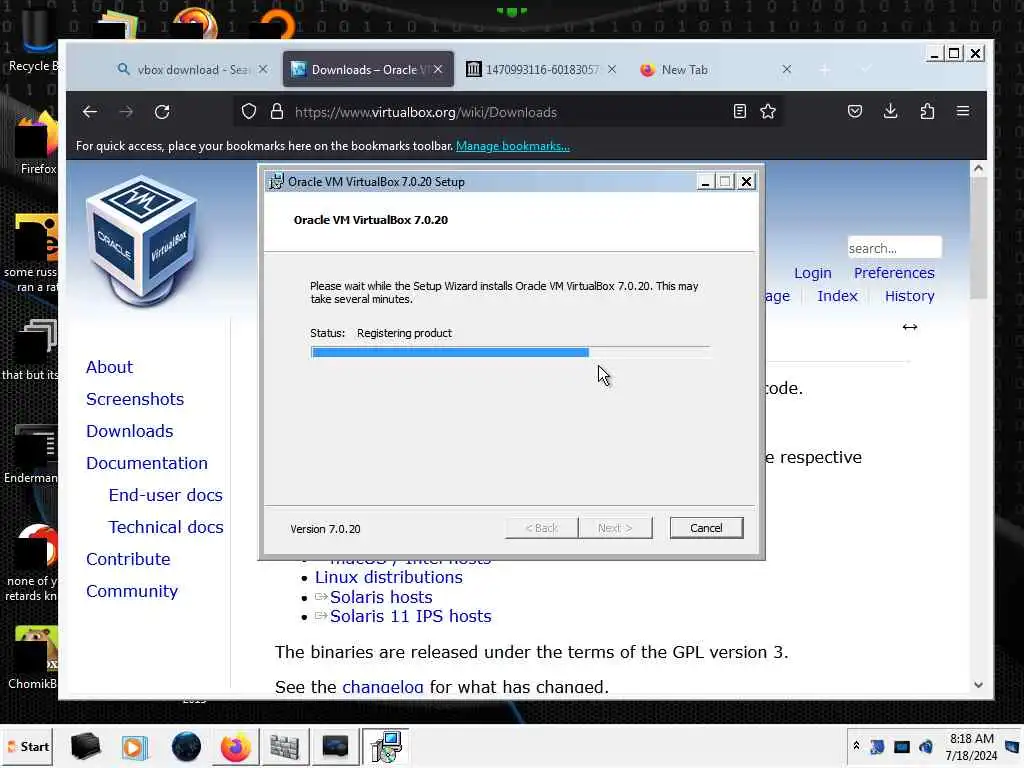Open the Solaris hosts link
1024x768 pixels.
pyautogui.click(x=381, y=597)
